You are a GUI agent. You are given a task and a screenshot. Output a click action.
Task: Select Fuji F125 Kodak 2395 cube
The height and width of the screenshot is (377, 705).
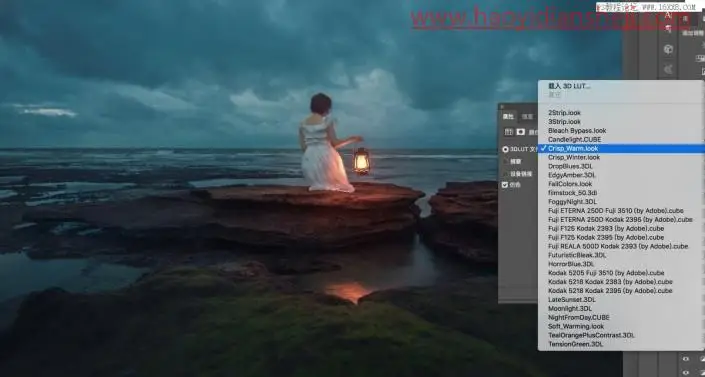606,238
